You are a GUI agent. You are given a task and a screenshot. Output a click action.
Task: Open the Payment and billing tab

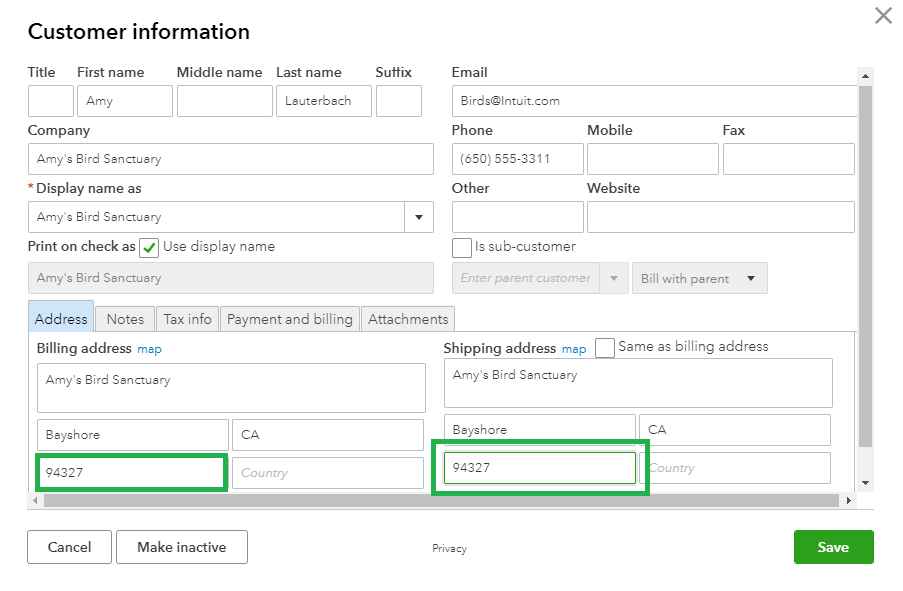click(x=290, y=319)
